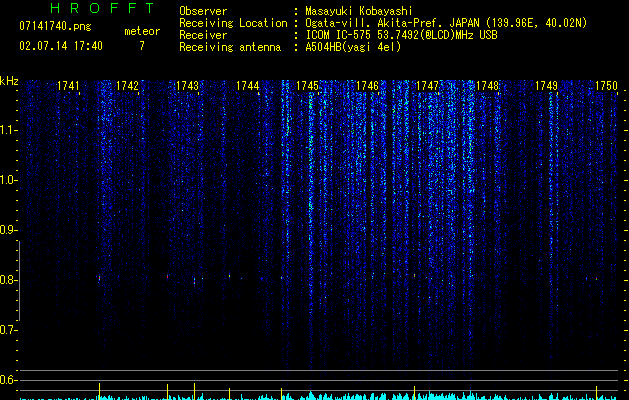Click the Ogata-vill. Akita-Pref. JAPAN location text
The height and width of the screenshot is (400, 629).
pyautogui.click(x=446, y=23)
